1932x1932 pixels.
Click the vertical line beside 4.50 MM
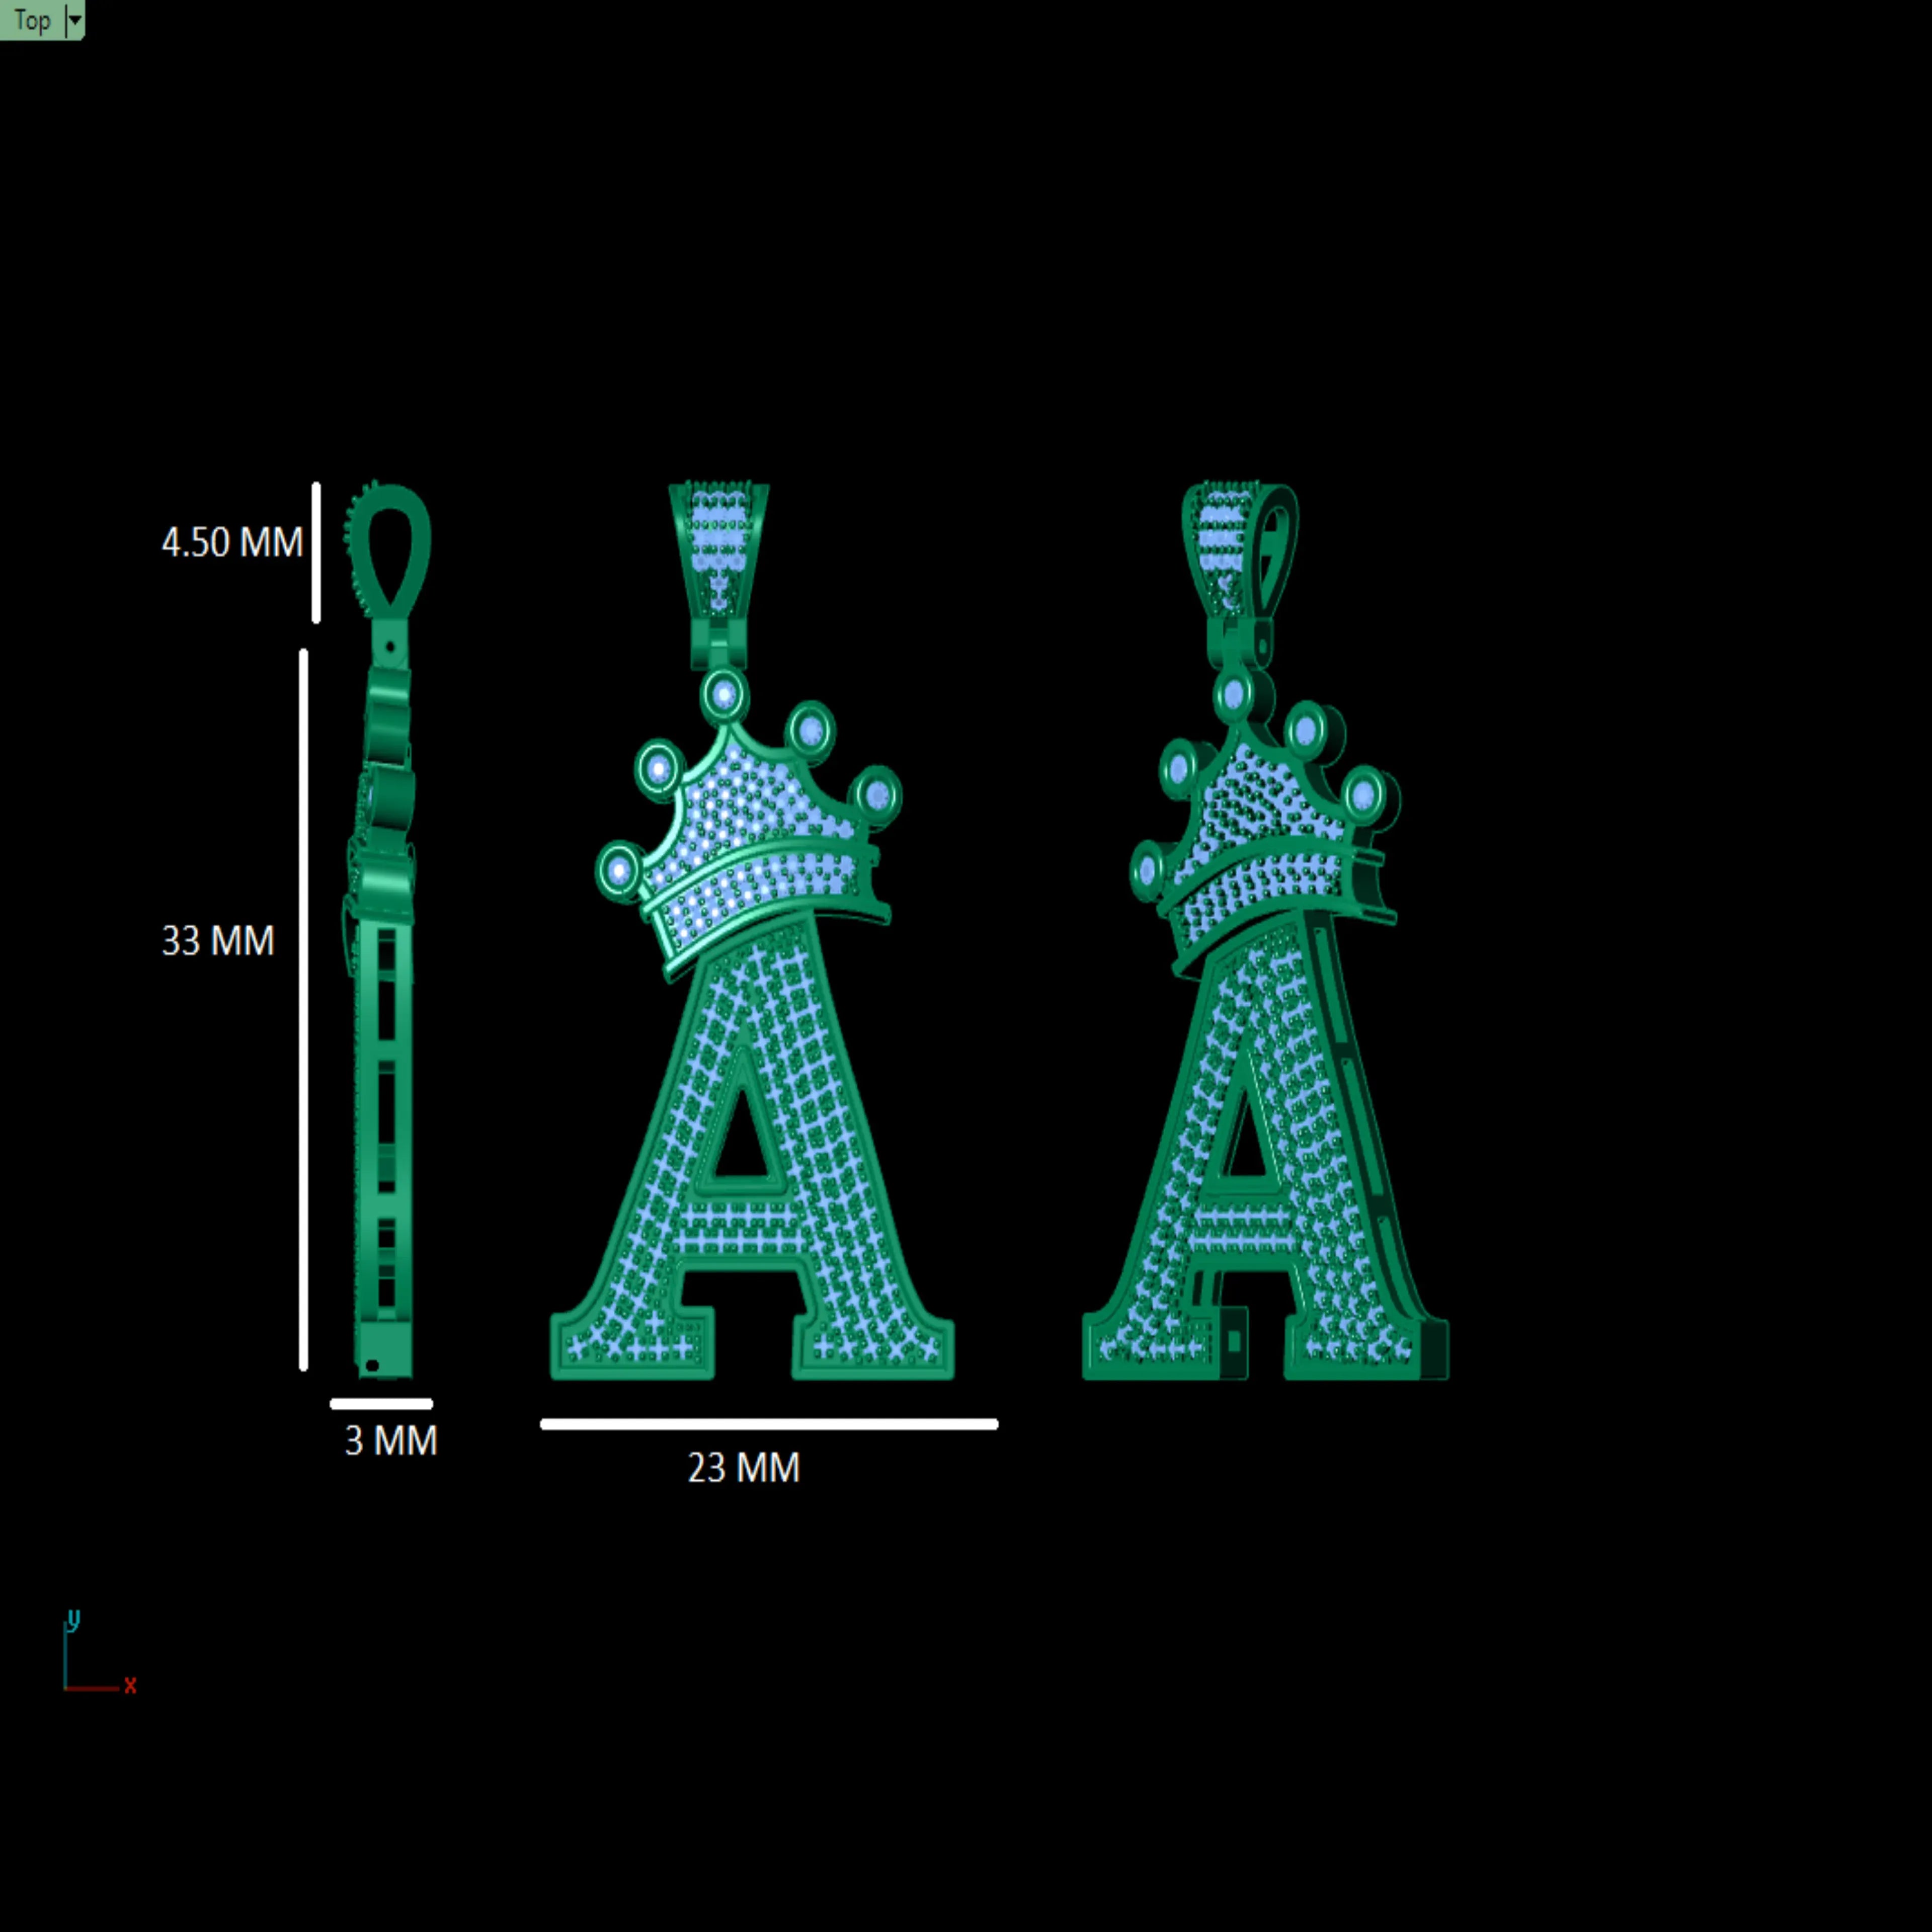tap(316, 553)
